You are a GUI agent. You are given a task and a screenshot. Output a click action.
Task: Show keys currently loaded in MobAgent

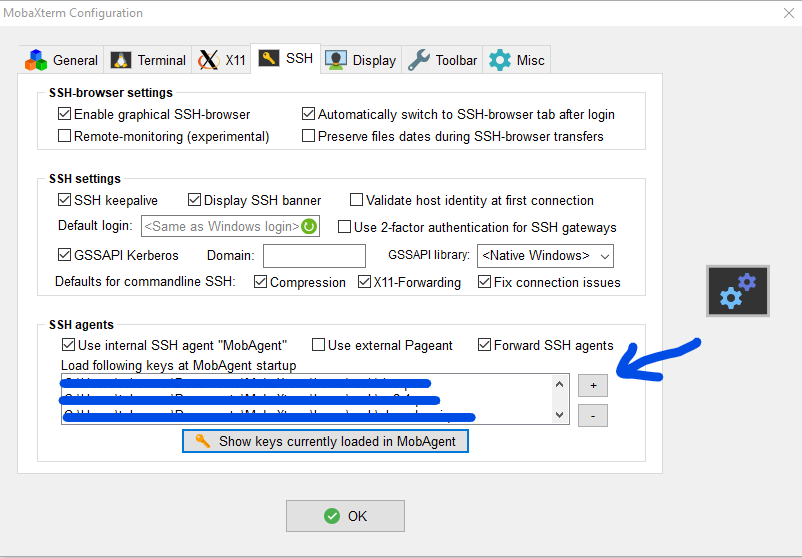tap(325, 441)
